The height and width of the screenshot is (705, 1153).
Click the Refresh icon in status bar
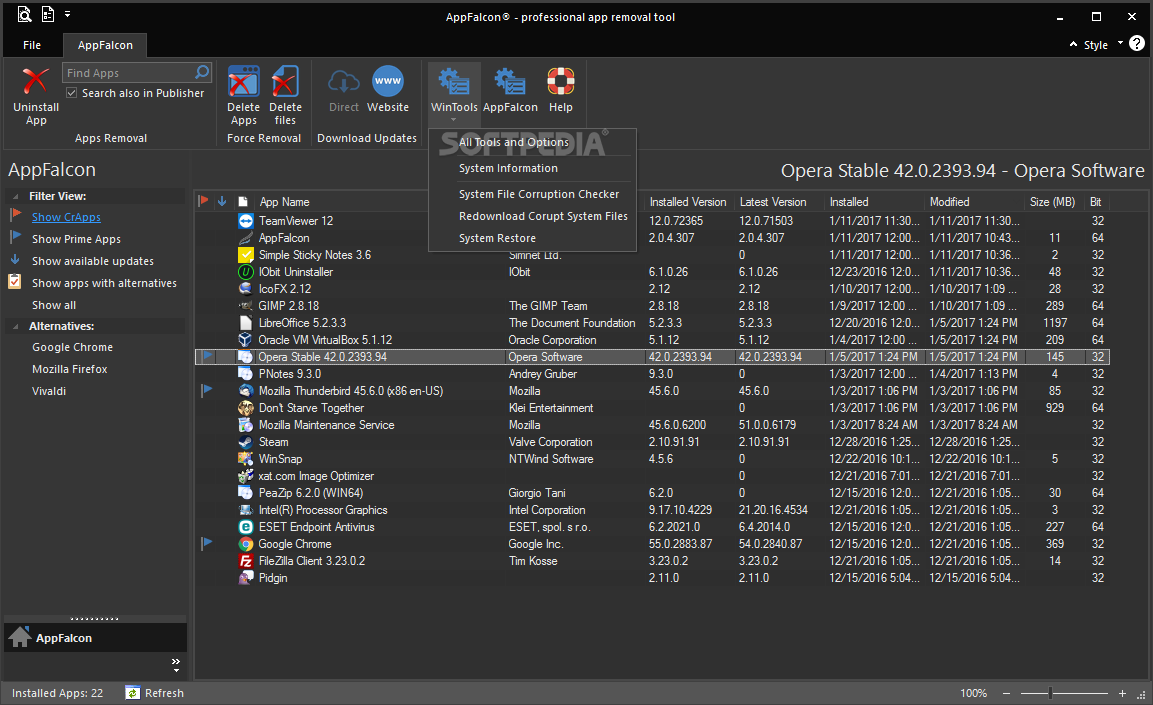click(x=132, y=693)
